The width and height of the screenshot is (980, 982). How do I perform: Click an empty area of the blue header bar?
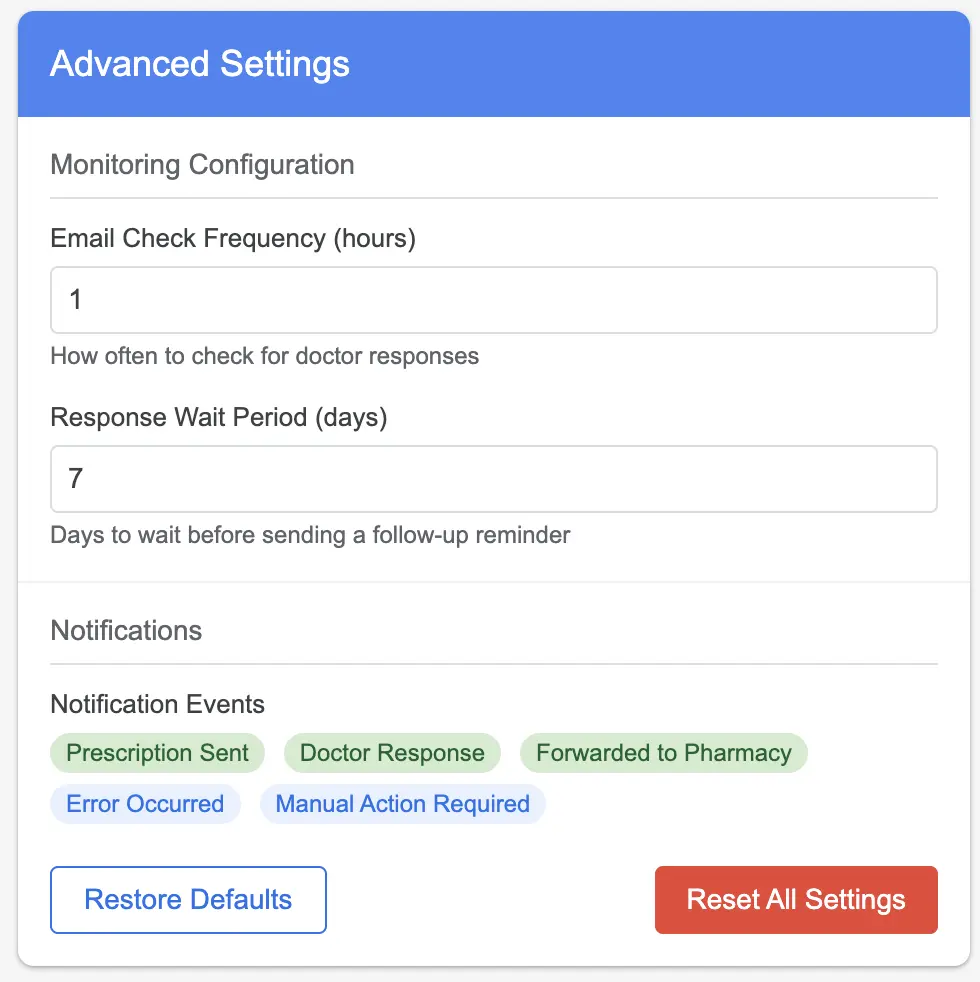click(x=658, y=64)
